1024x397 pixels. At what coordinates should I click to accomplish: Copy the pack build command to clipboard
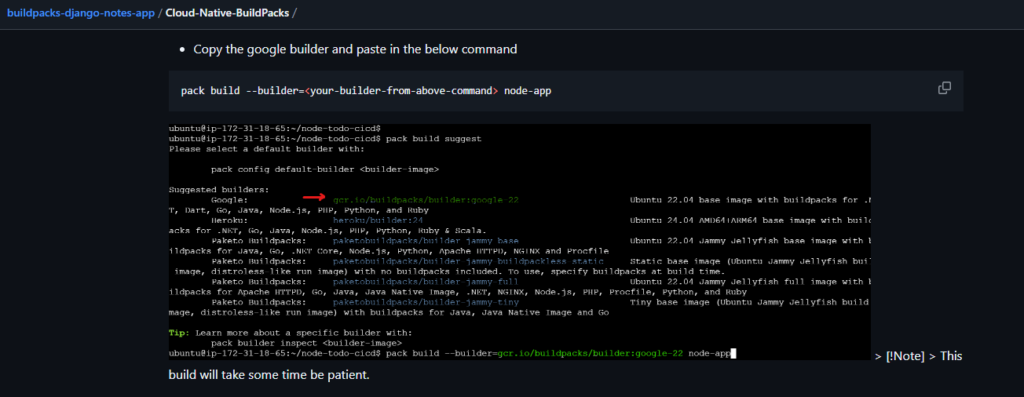coord(944,87)
